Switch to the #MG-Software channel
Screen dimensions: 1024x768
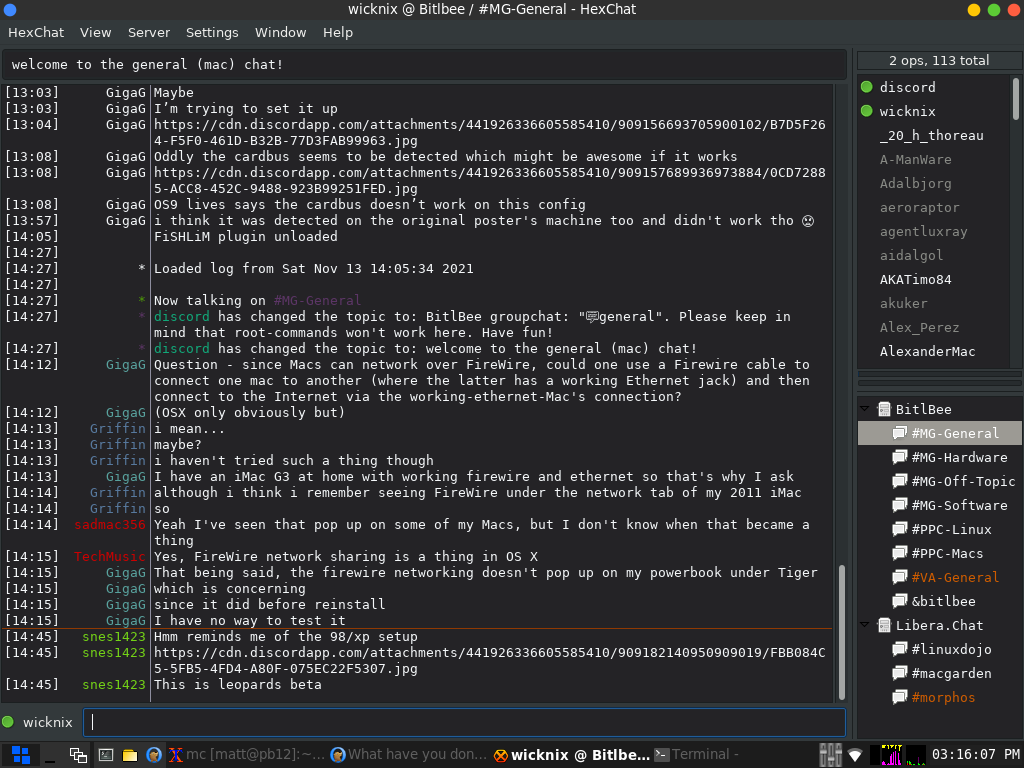point(959,506)
